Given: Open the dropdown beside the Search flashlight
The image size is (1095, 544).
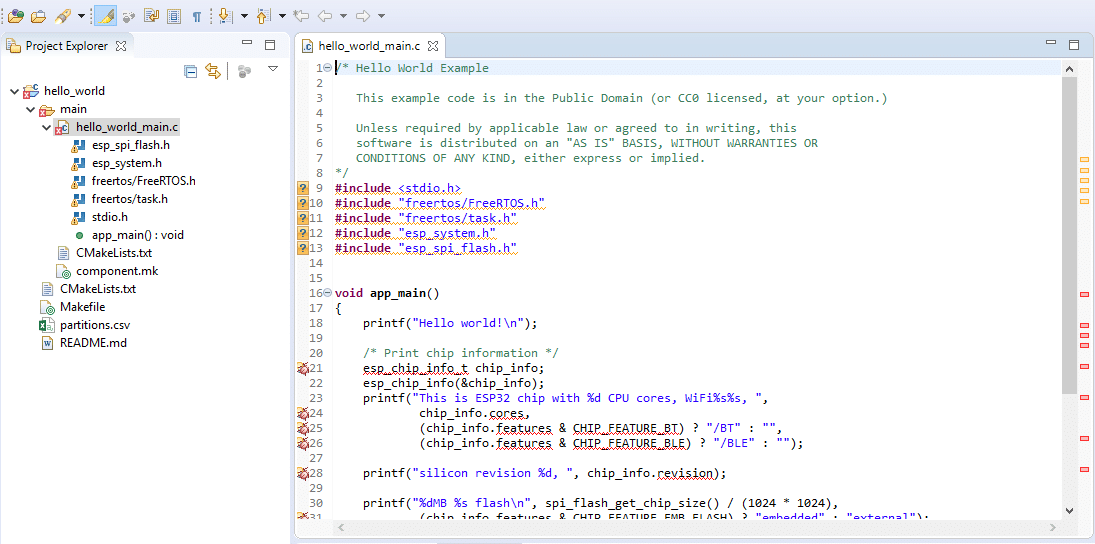Looking at the screenshot, I should pyautogui.click(x=82, y=15).
